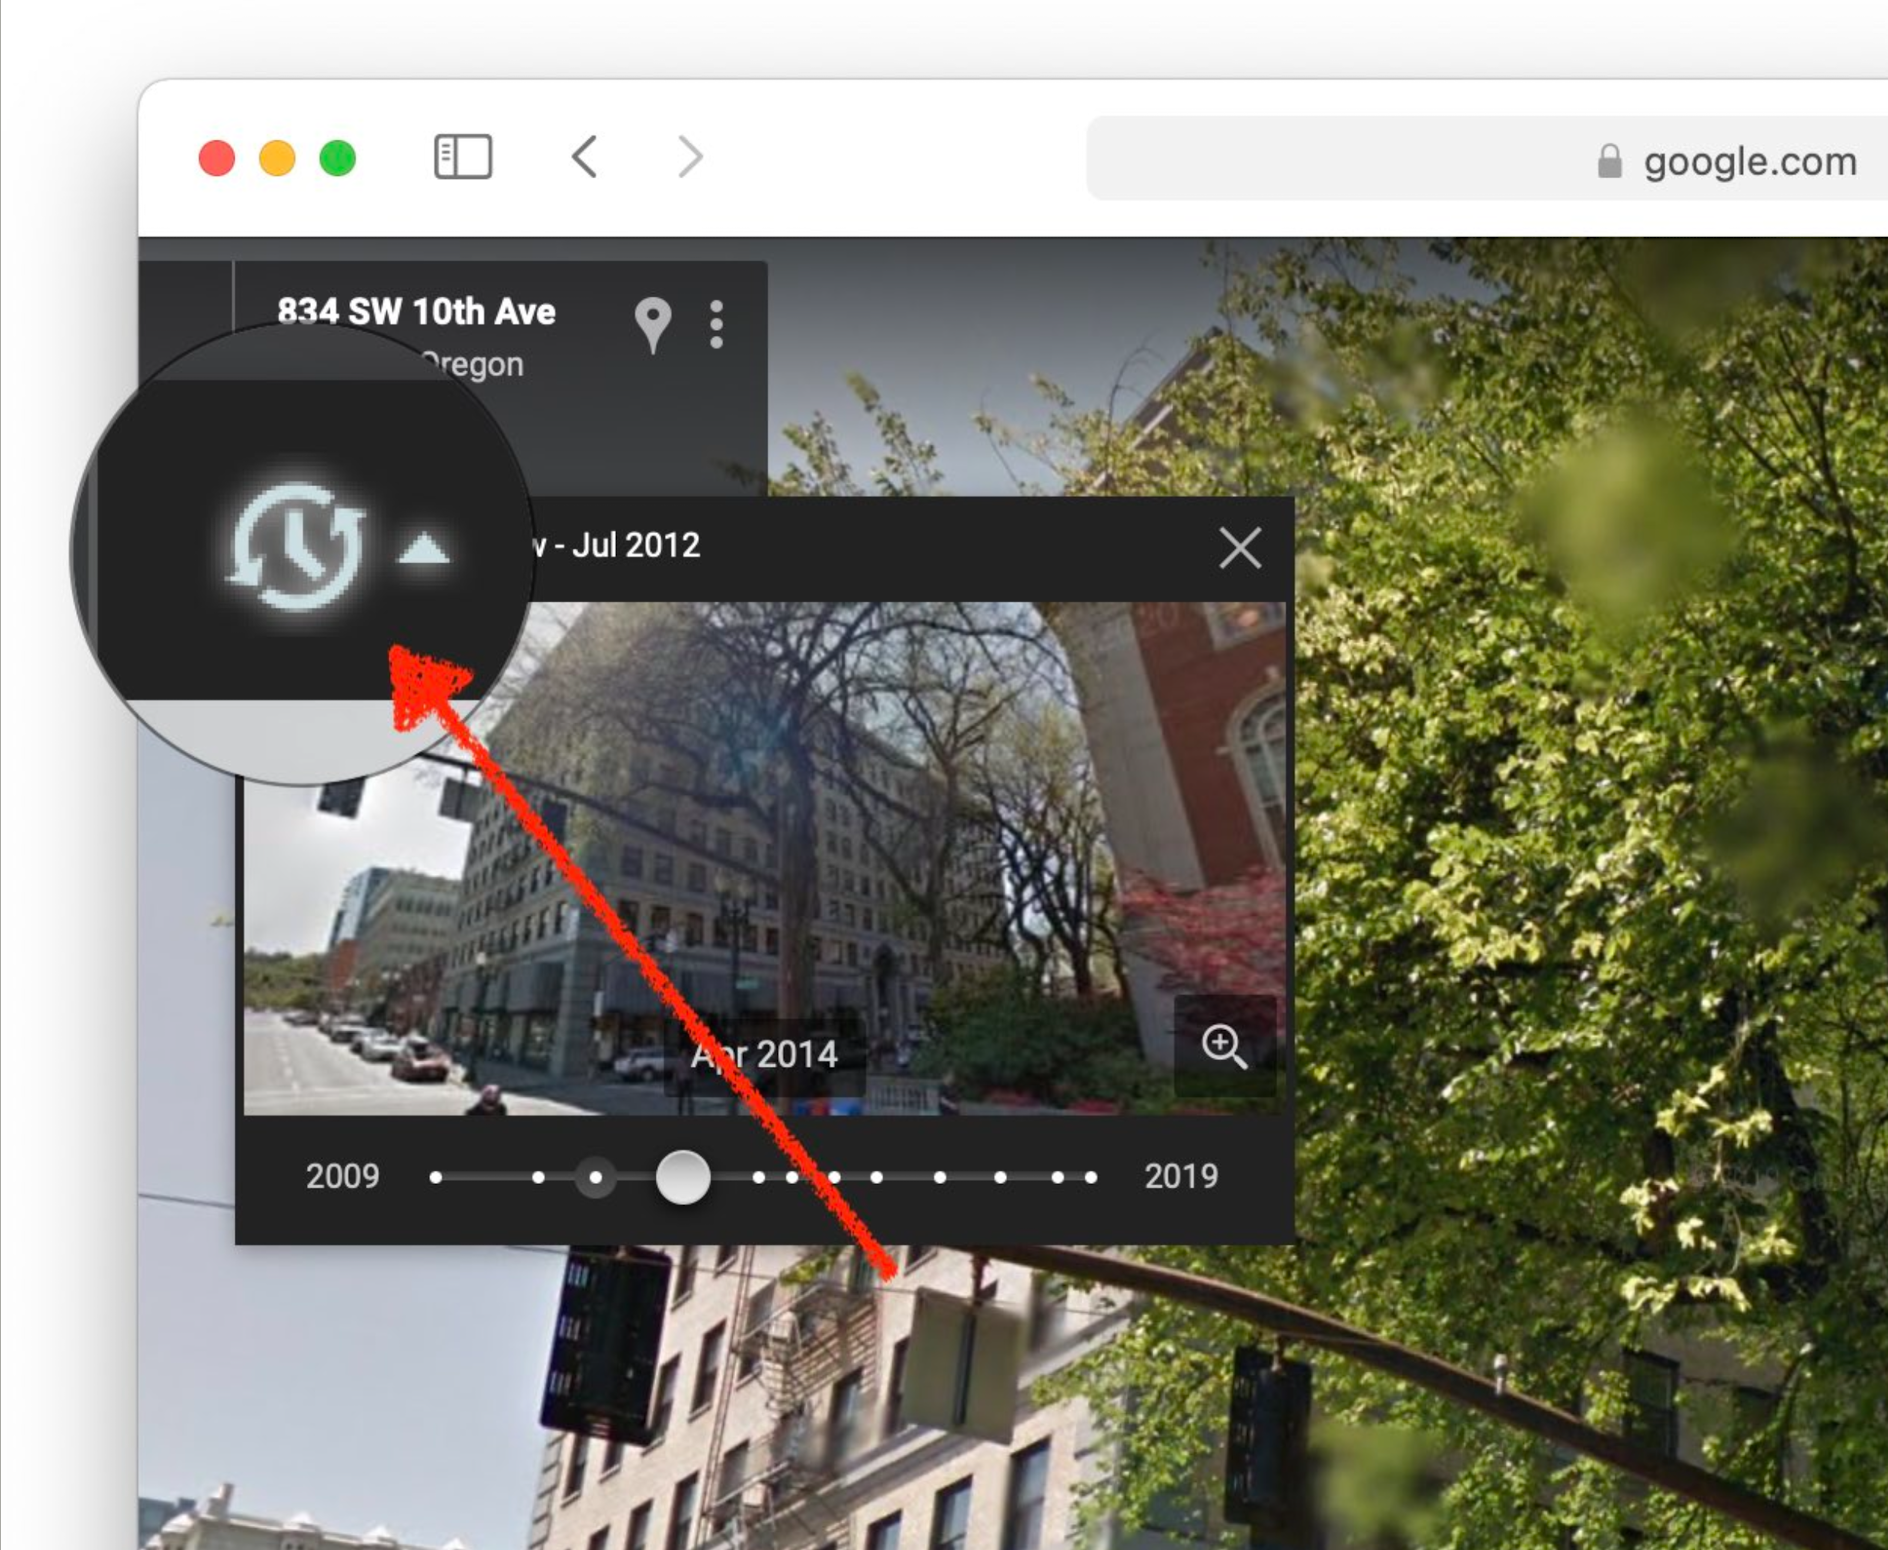Click the magnifier zoom icon on the preview
1888x1550 pixels.
(x=1224, y=1046)
